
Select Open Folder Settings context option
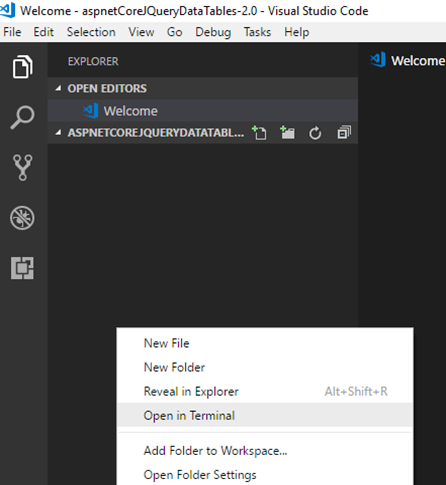265,474
